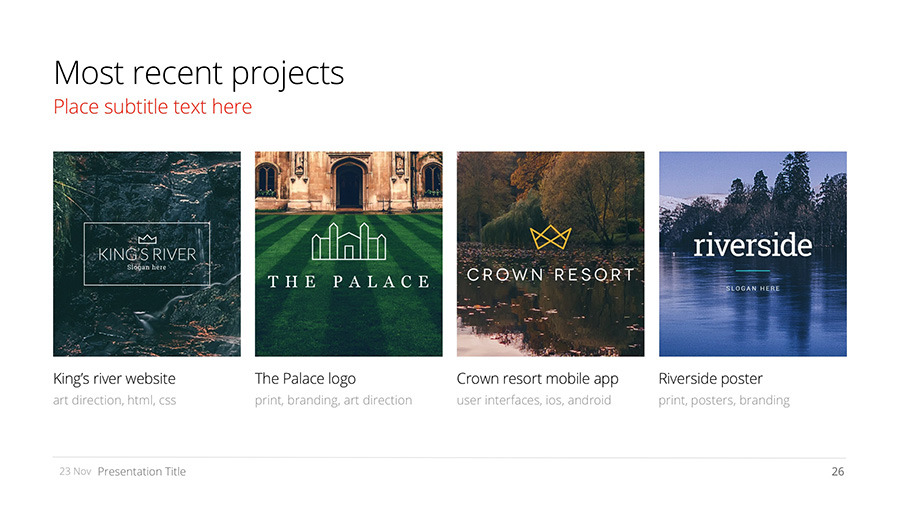Click the white skyline icon above The Palace
Viewport: 900px width, 506px height.
(x=348, y=241)
